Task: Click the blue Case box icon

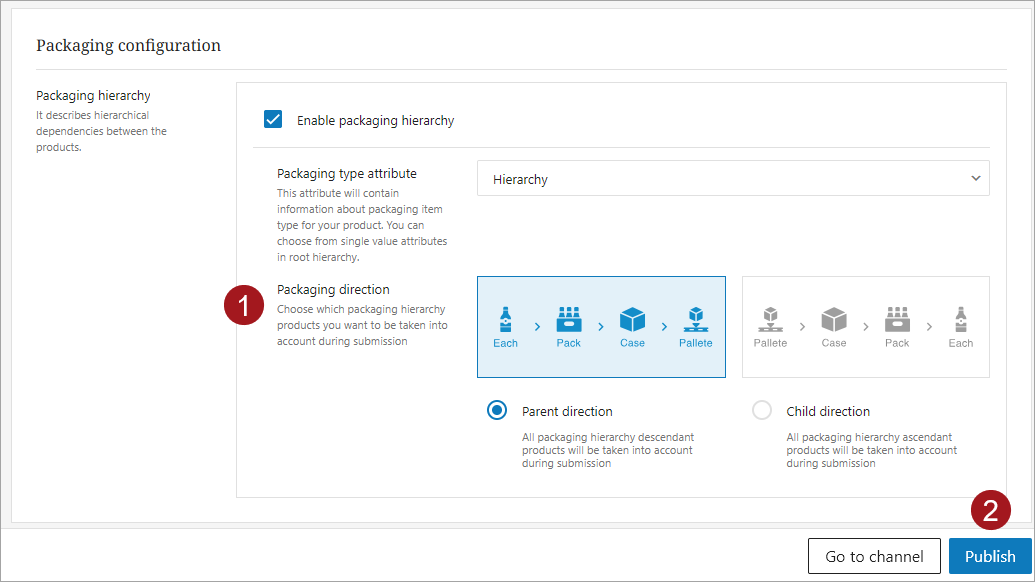Action: 632,320
